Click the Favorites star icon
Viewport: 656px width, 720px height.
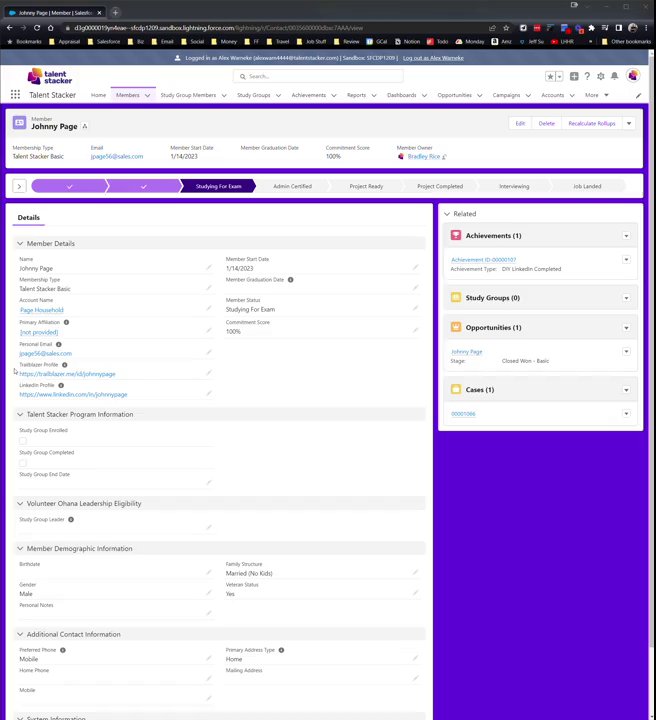point(550,76)
